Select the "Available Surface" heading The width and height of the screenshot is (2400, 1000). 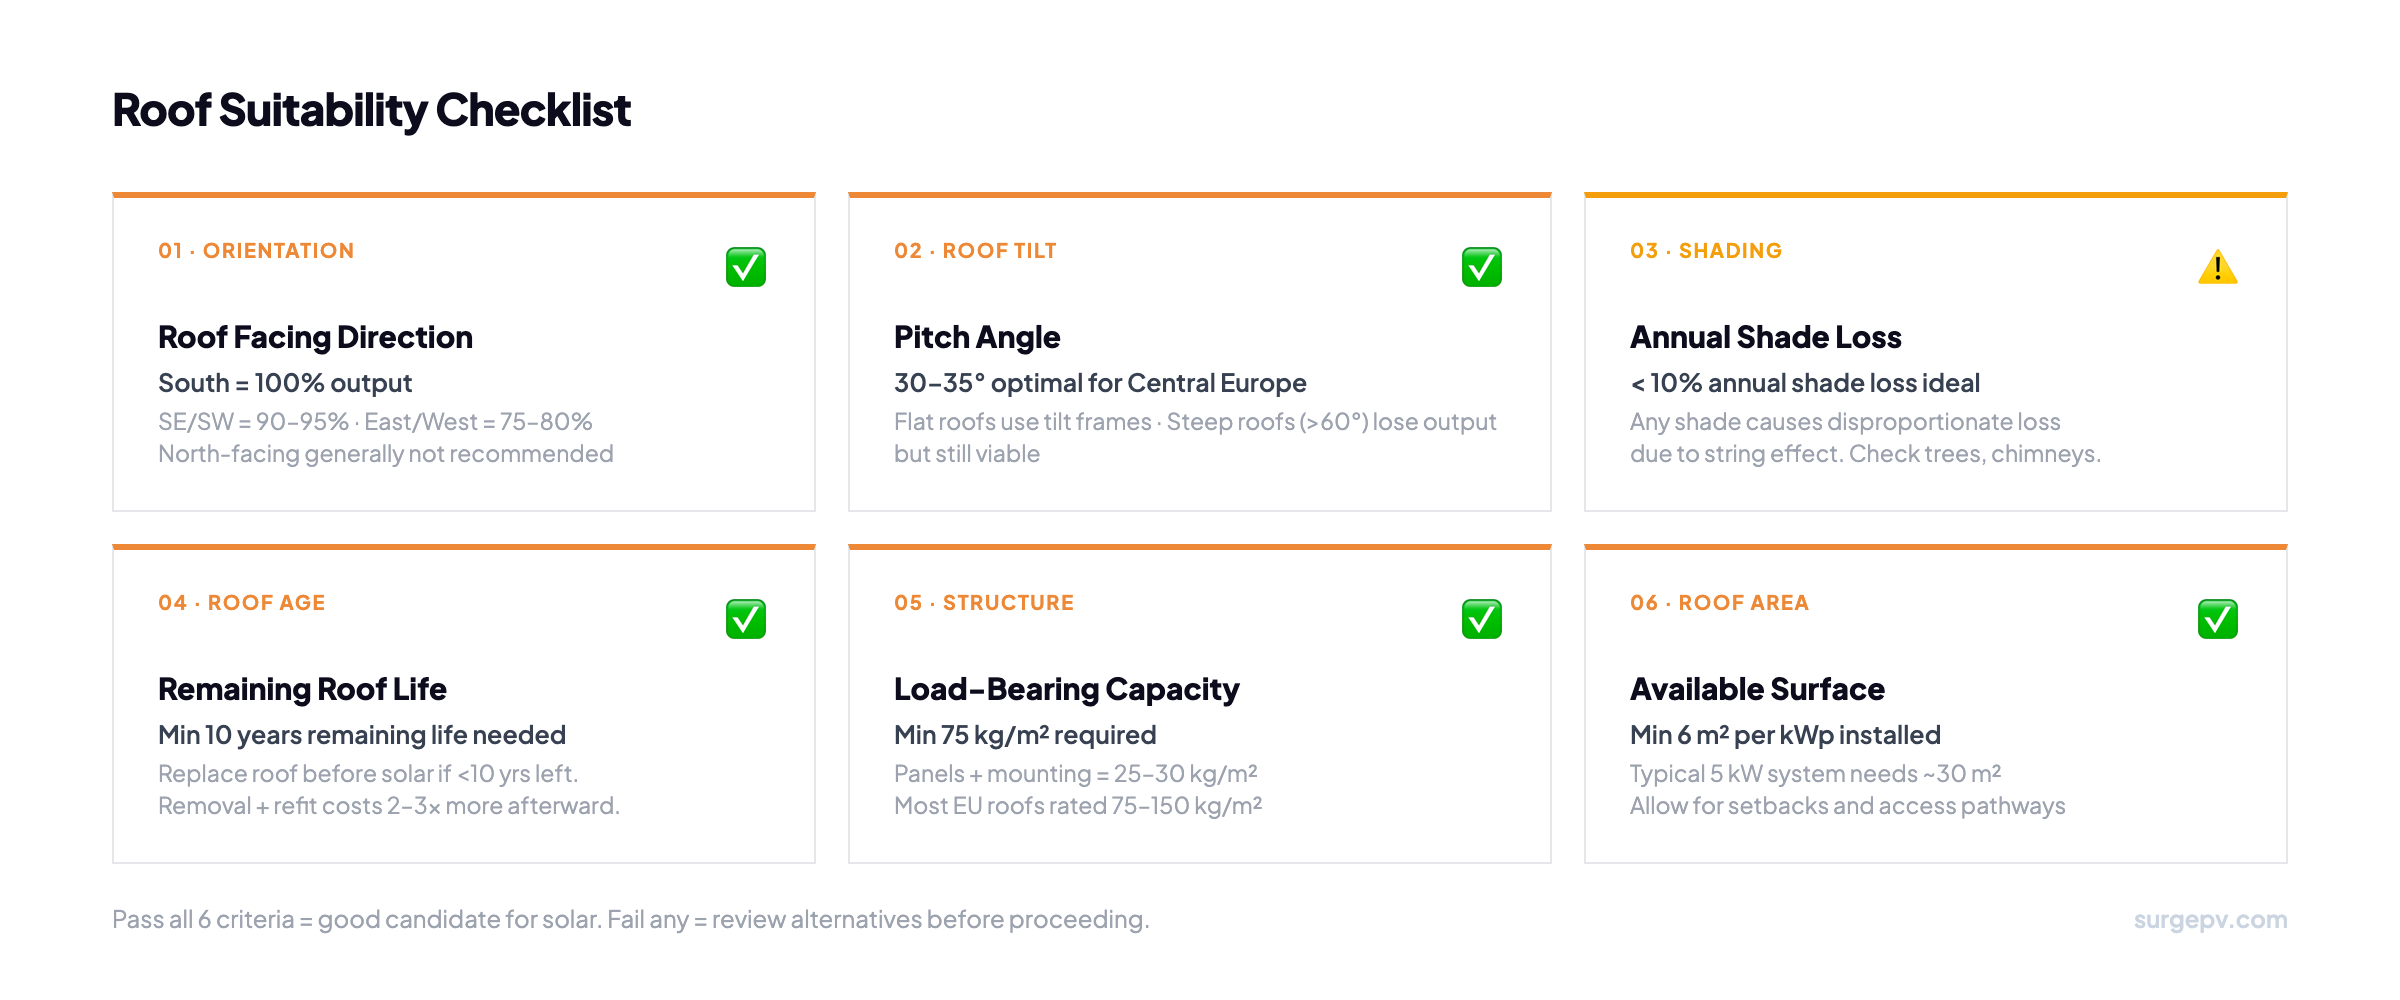click(x=1757, y=690)
